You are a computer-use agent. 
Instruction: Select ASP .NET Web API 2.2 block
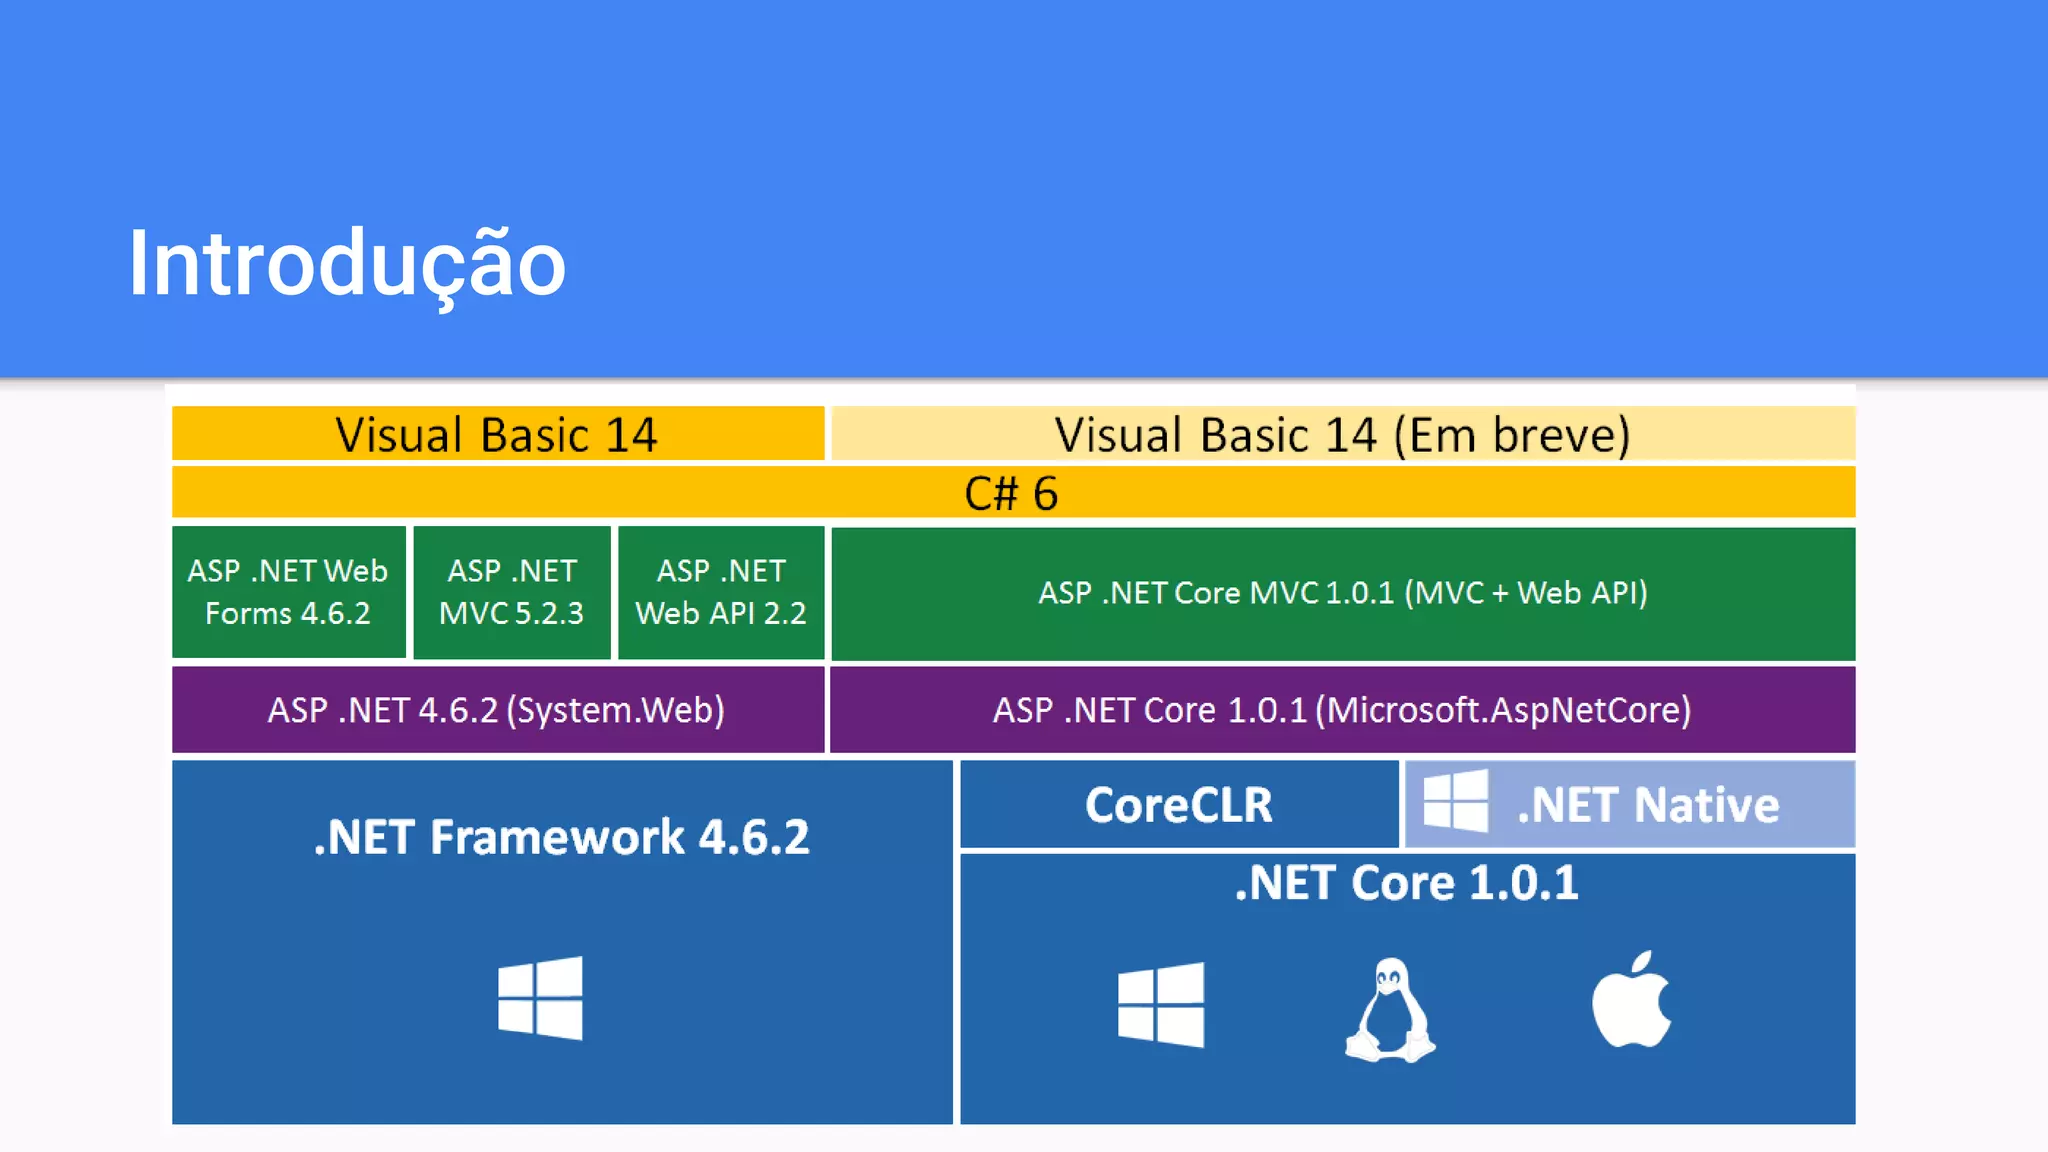(x=721, y=592)
